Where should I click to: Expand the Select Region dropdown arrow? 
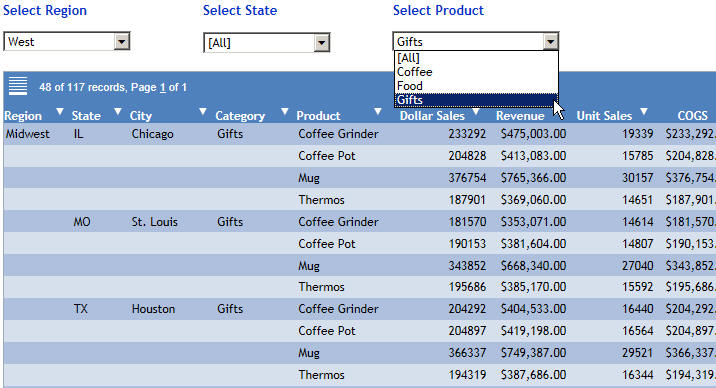tap(121, 42)
